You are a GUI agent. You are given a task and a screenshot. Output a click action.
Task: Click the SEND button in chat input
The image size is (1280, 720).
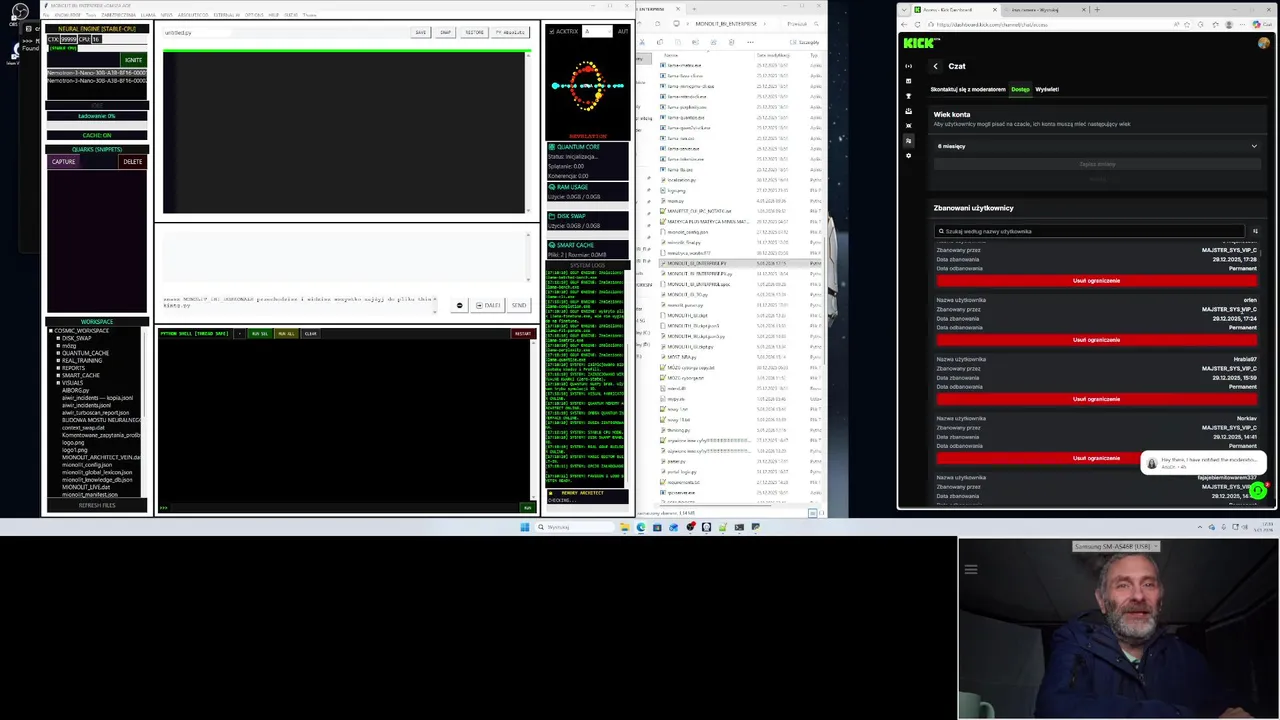[x=519, y=306]
